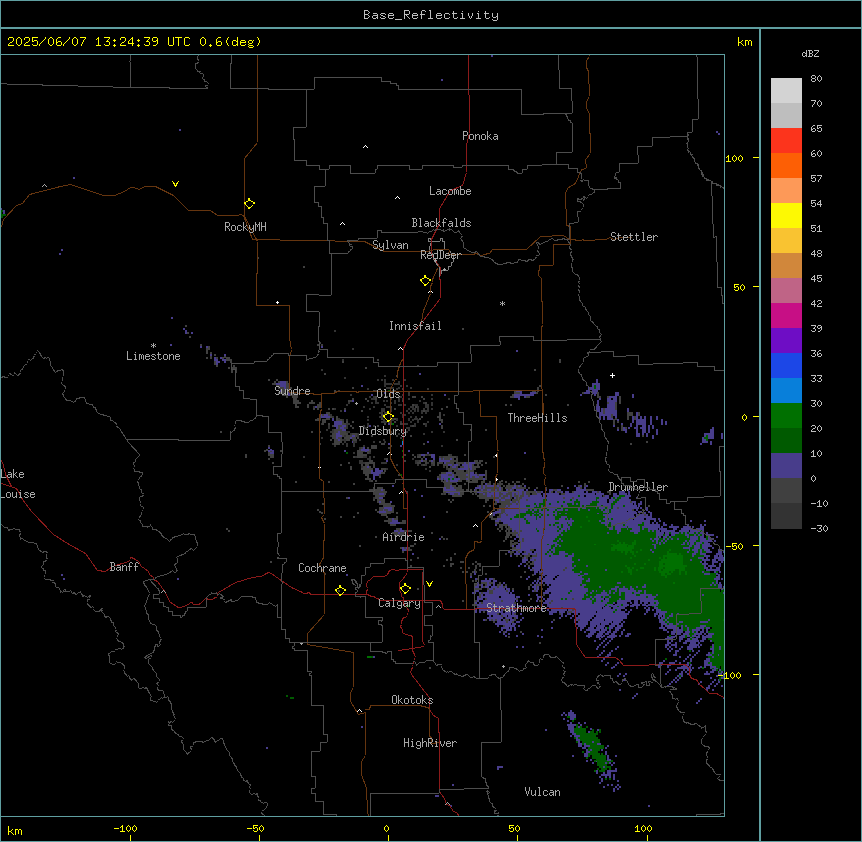The image size is (862, 842).
Task: Select the ThreeHills town label
Action: [x=537, y=418]
